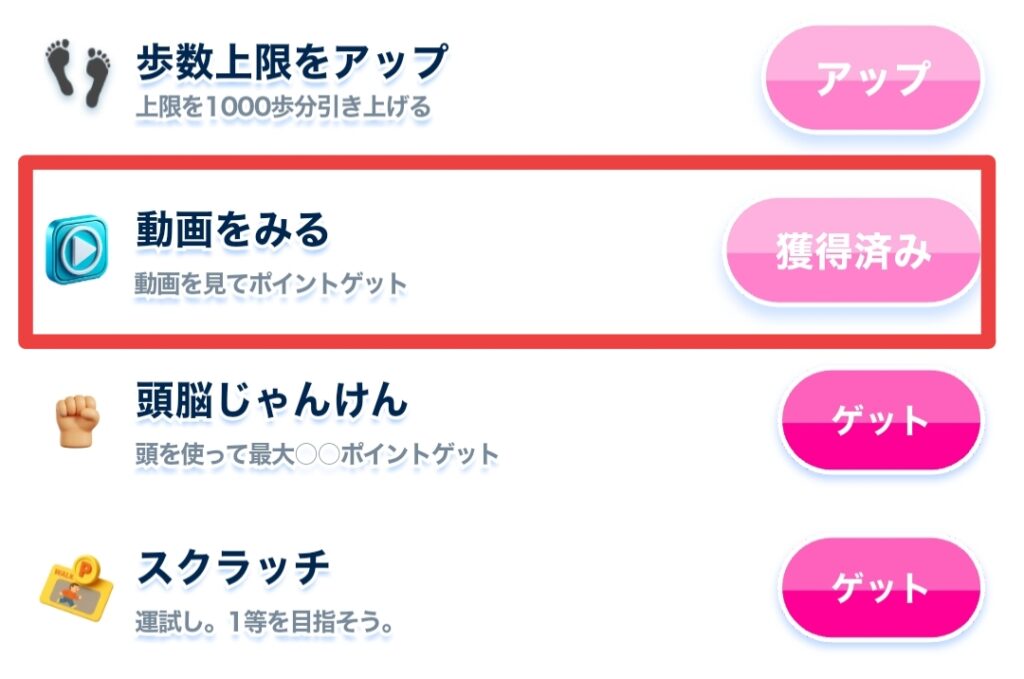
Task: Select the 動画をみる title
Action: pyautogui.click(x=232, y=231)
